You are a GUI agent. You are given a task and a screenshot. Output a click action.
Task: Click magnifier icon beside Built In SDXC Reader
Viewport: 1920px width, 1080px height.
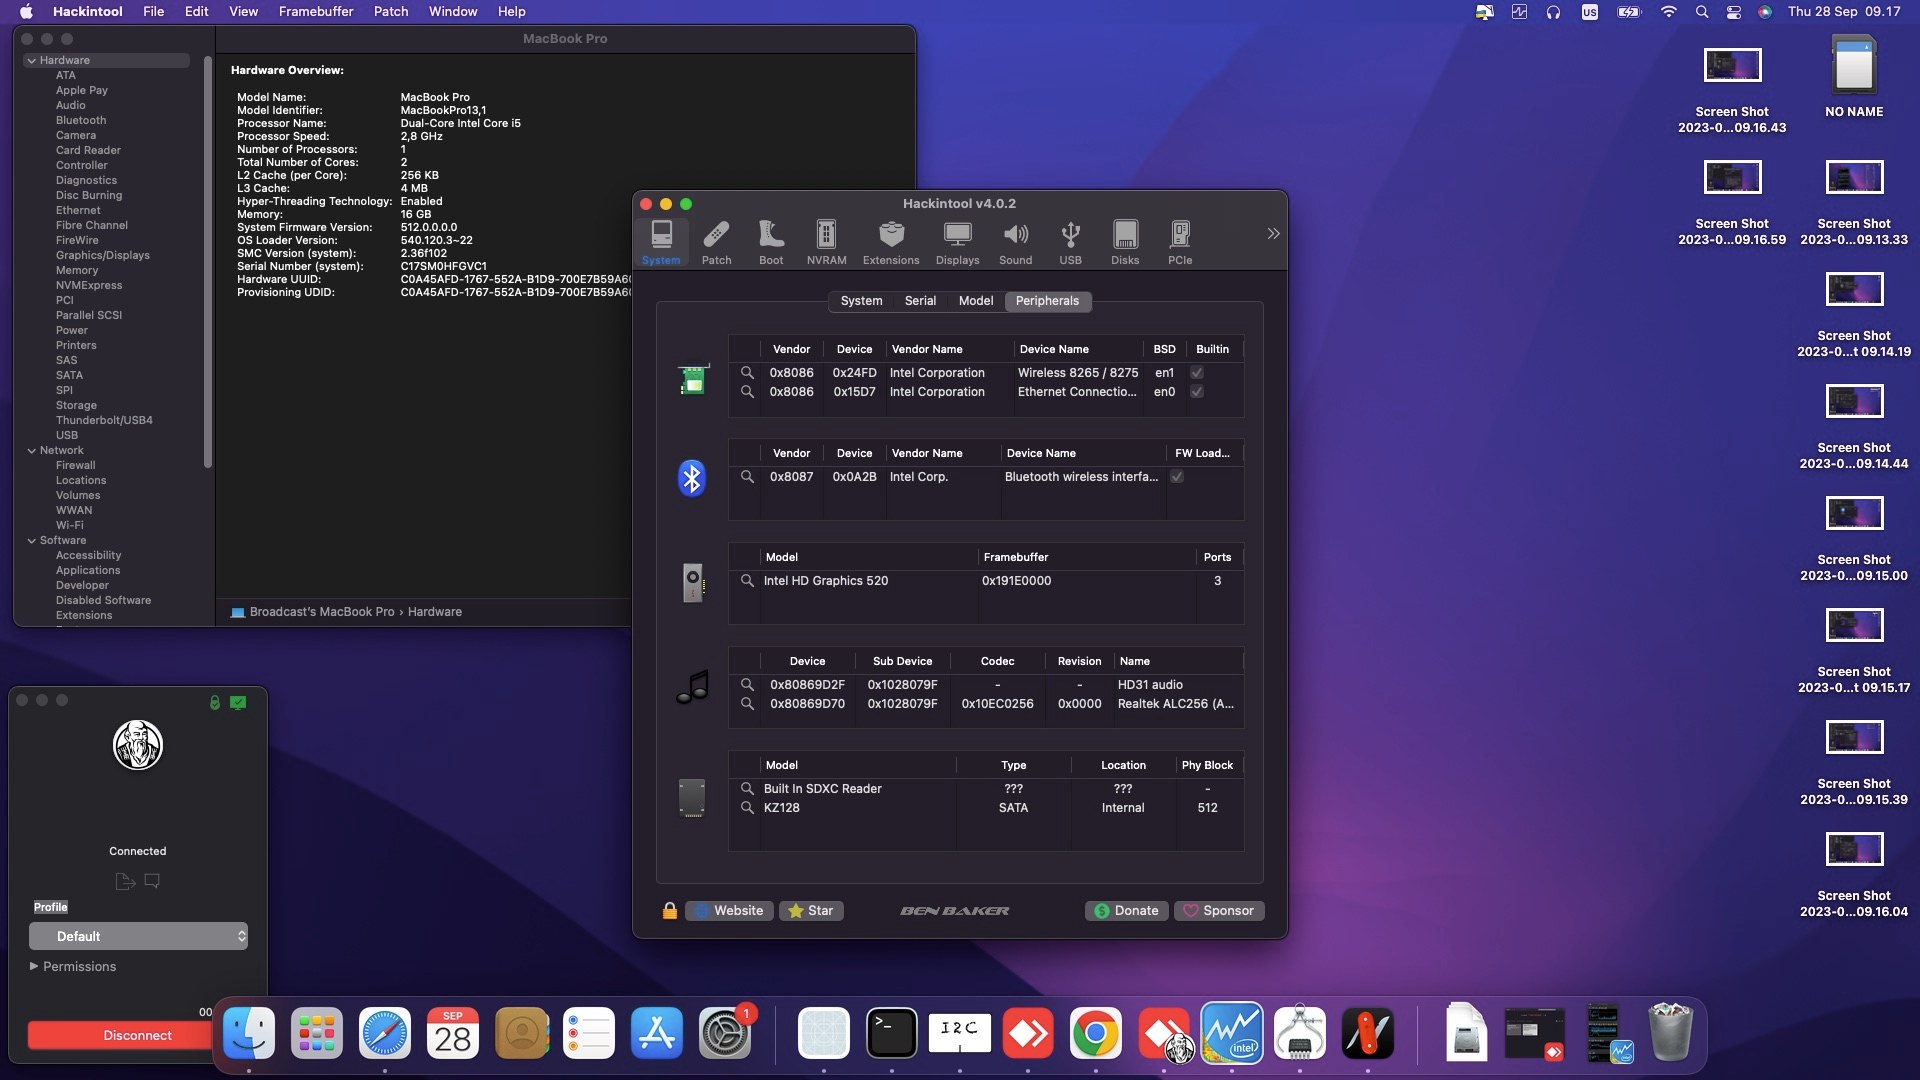click(747, 789)
